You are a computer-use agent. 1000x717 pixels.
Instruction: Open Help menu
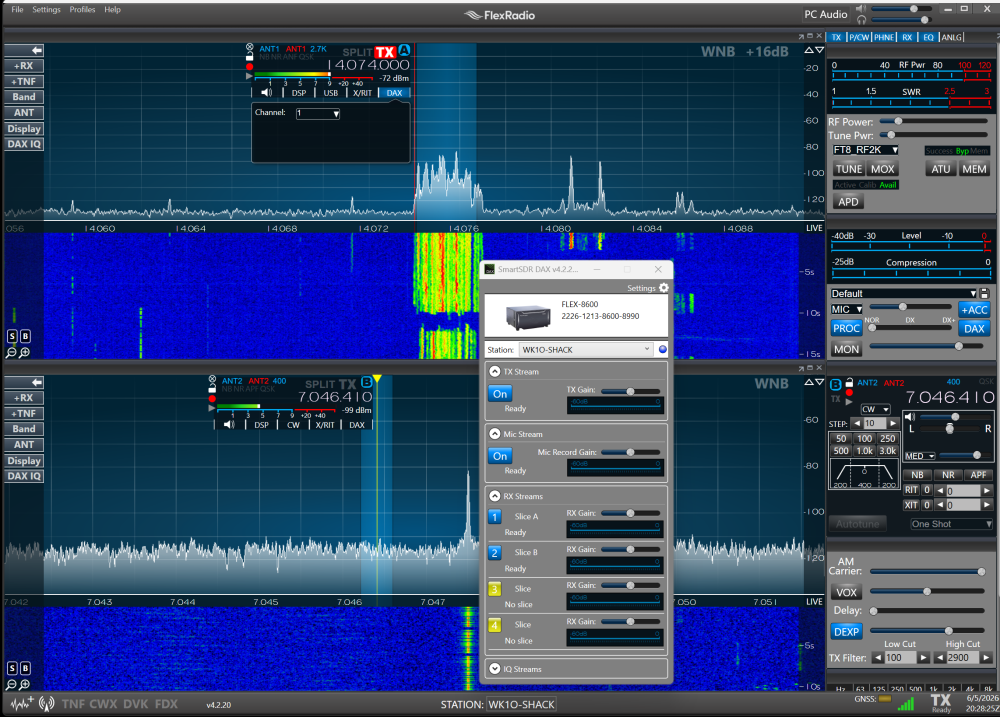point(112,10)
